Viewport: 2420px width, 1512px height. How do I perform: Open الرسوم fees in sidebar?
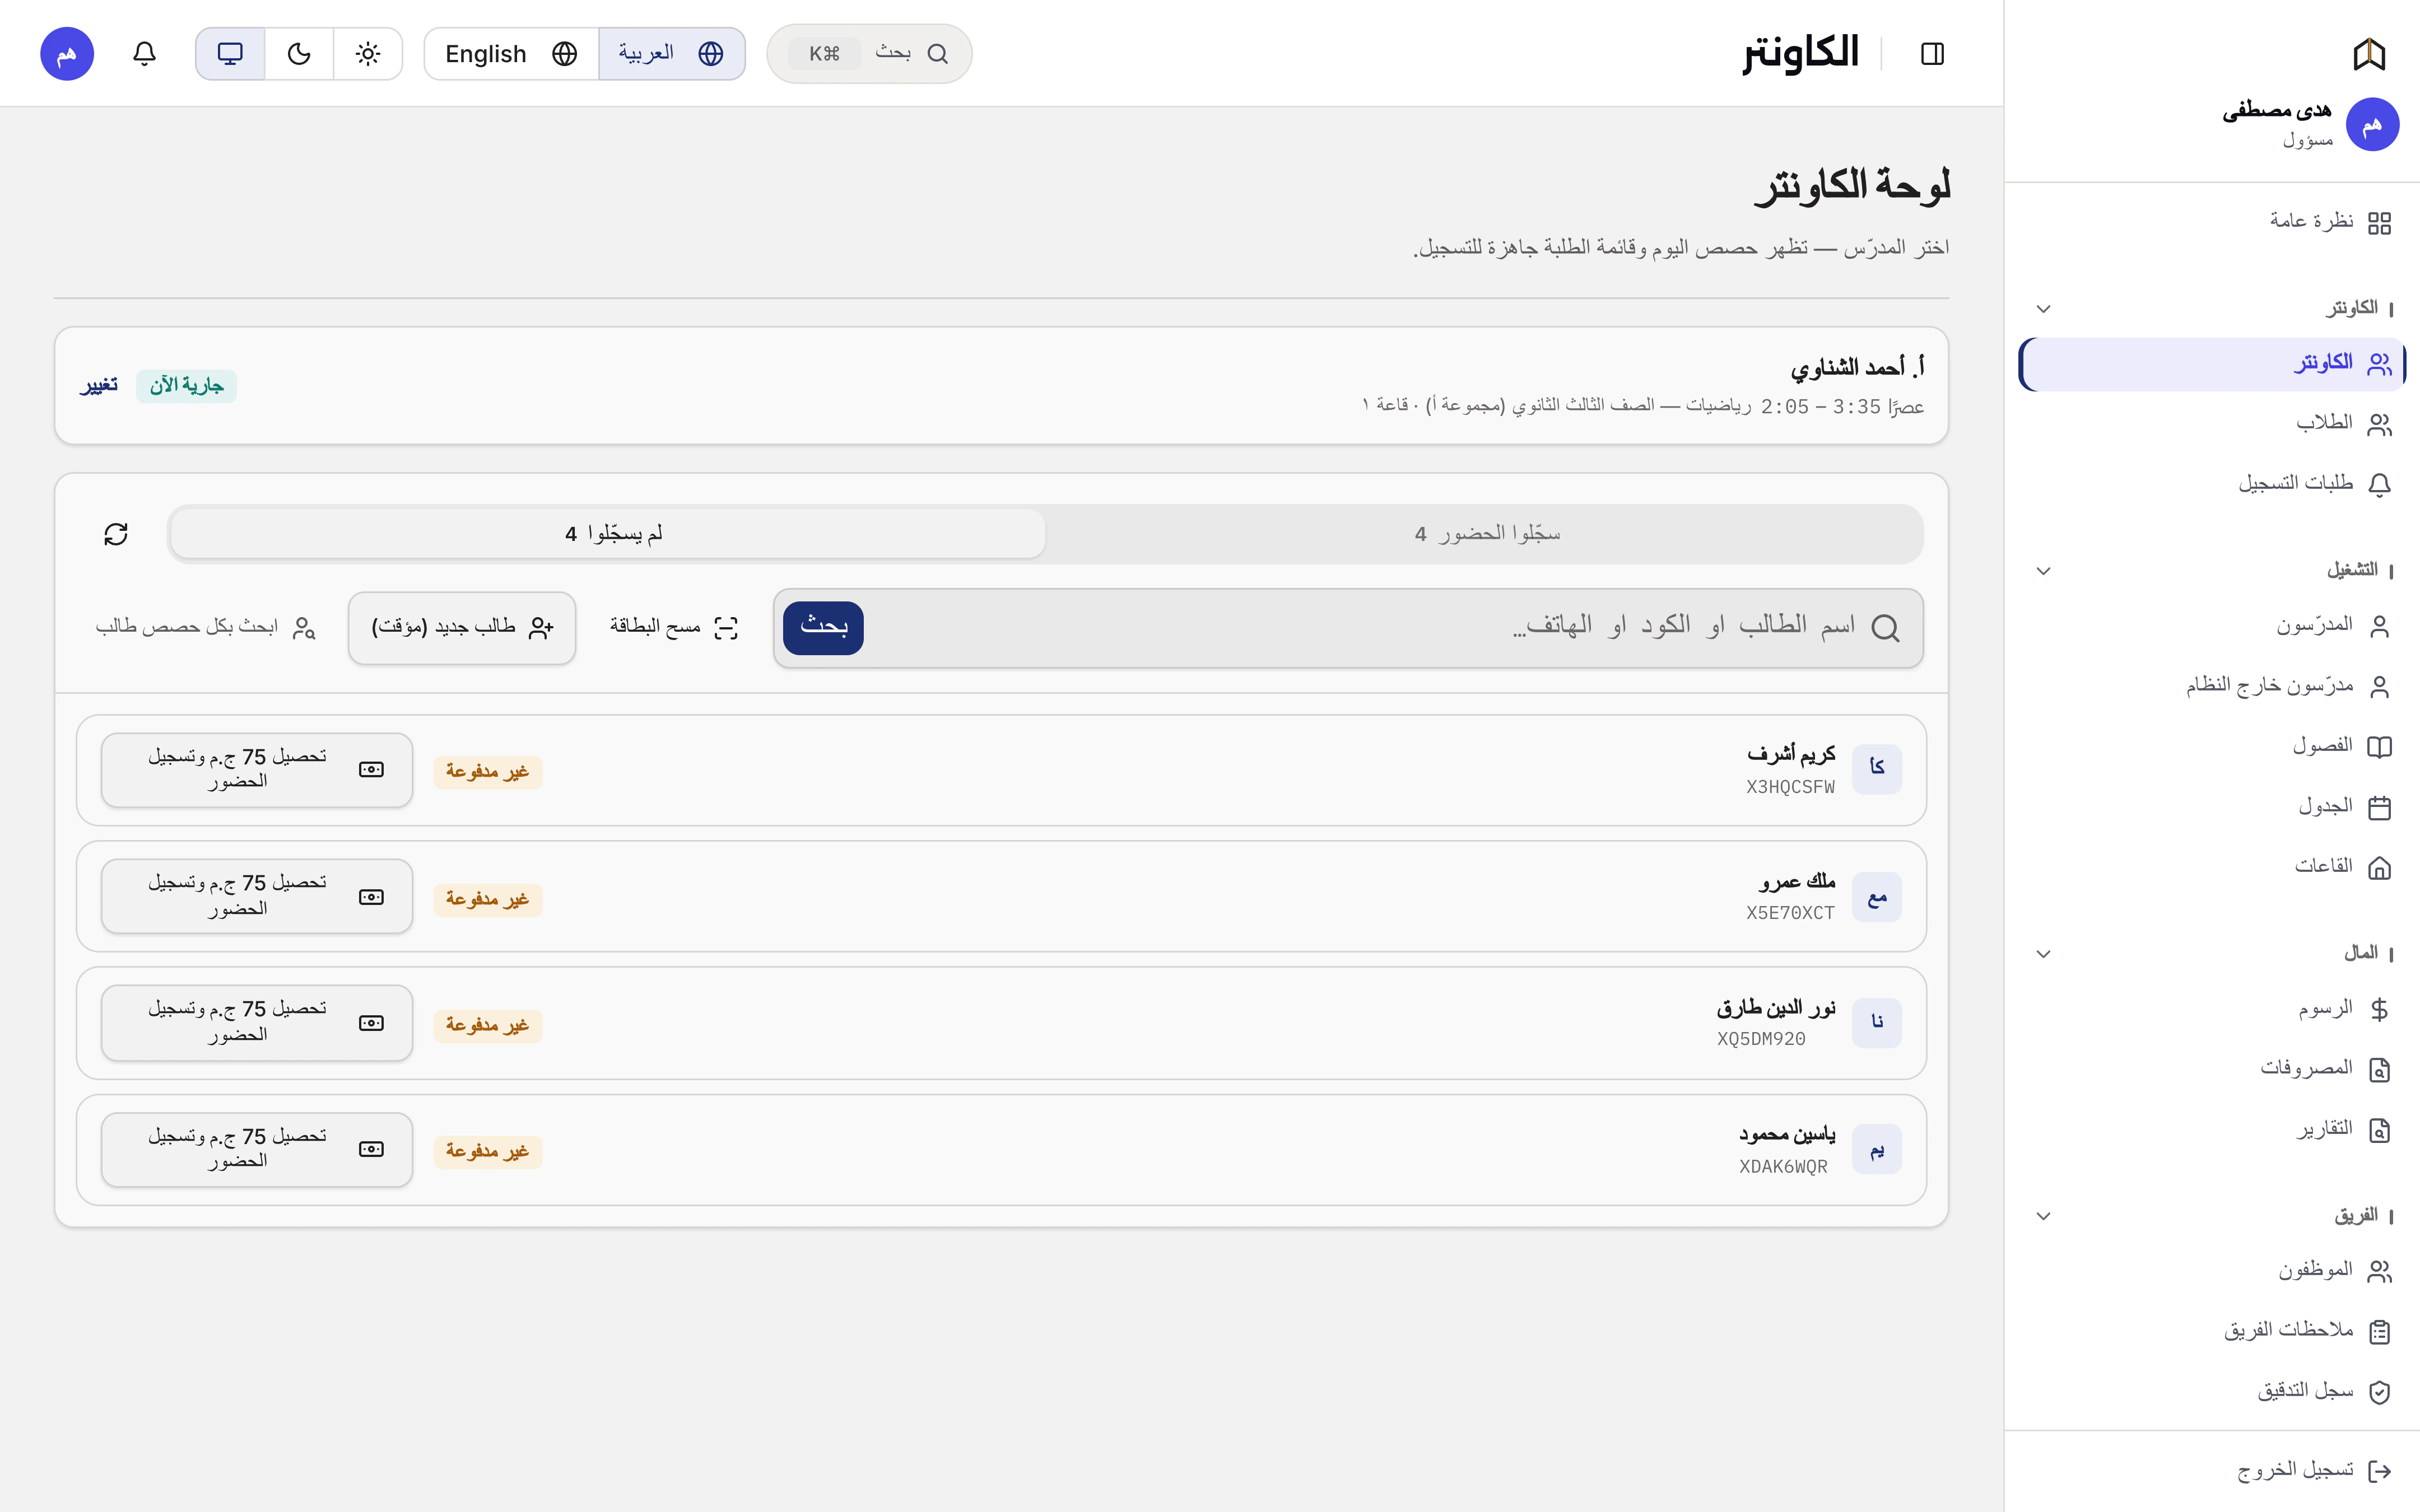(2212, 1009)
